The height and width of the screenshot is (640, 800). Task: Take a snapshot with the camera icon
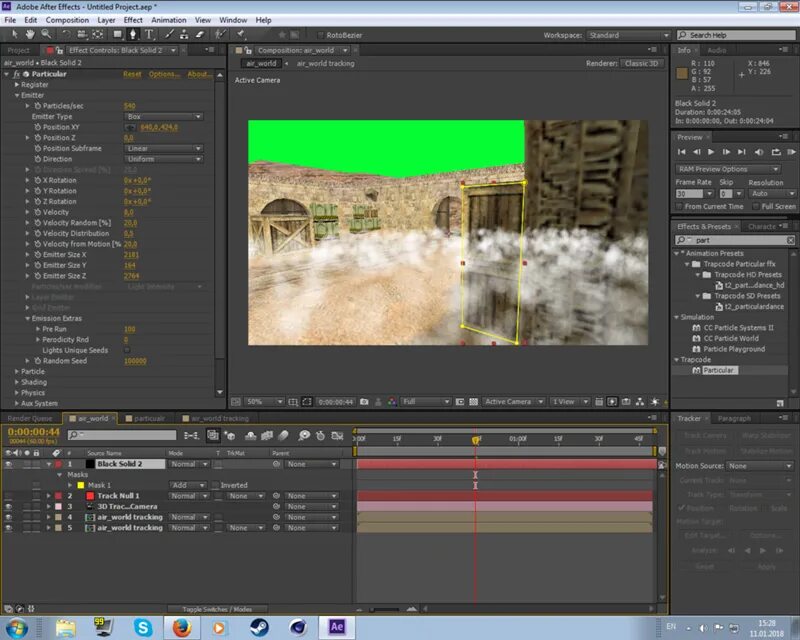[364, 402]
